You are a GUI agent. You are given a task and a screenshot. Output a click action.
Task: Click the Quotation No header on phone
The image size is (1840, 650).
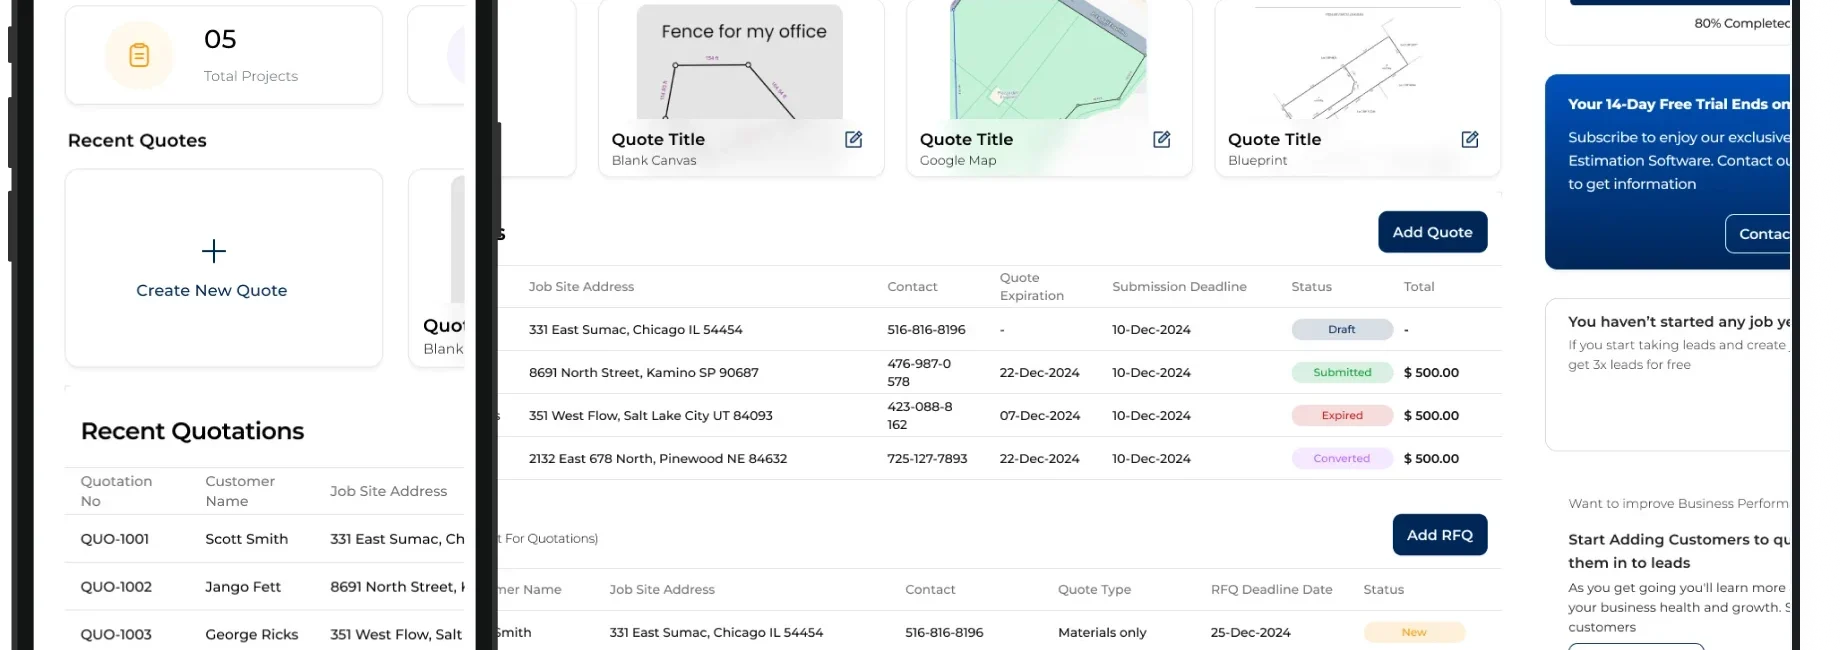[x=116, y=491]
